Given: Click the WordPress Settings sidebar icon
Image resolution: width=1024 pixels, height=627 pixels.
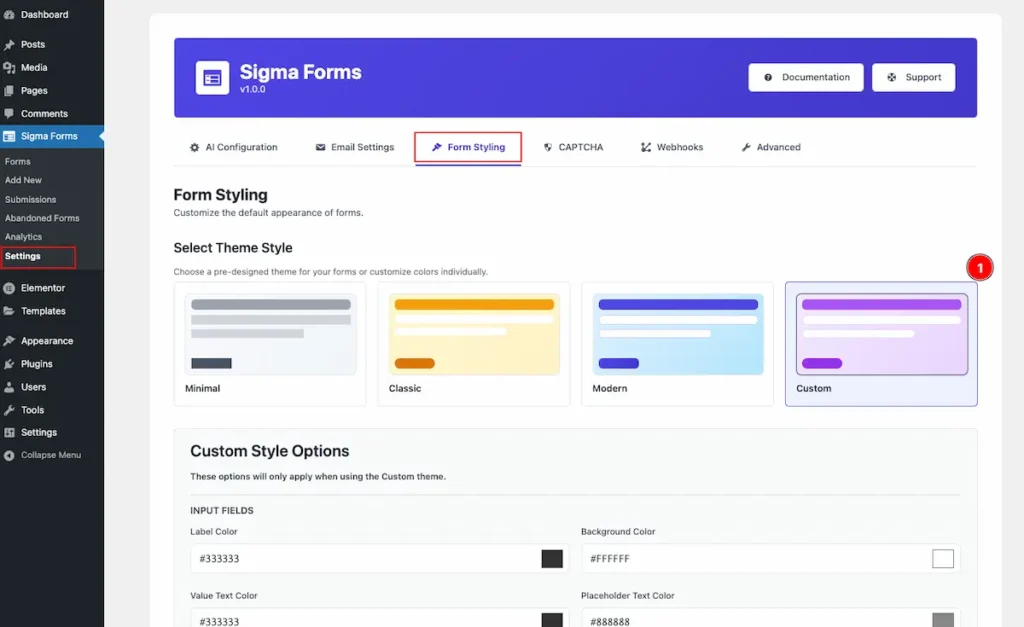Looking at the screenshot, I should pos(9,432).
